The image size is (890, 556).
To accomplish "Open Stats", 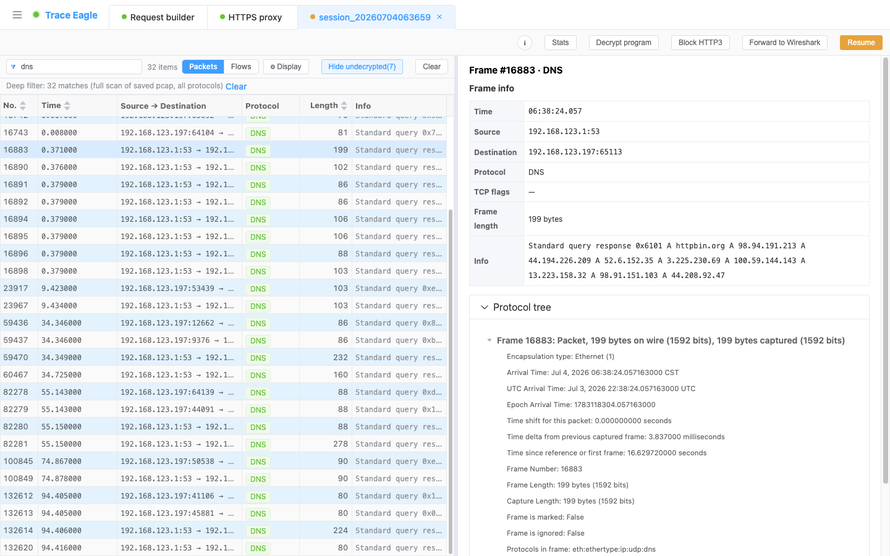I will pos(560,43).
